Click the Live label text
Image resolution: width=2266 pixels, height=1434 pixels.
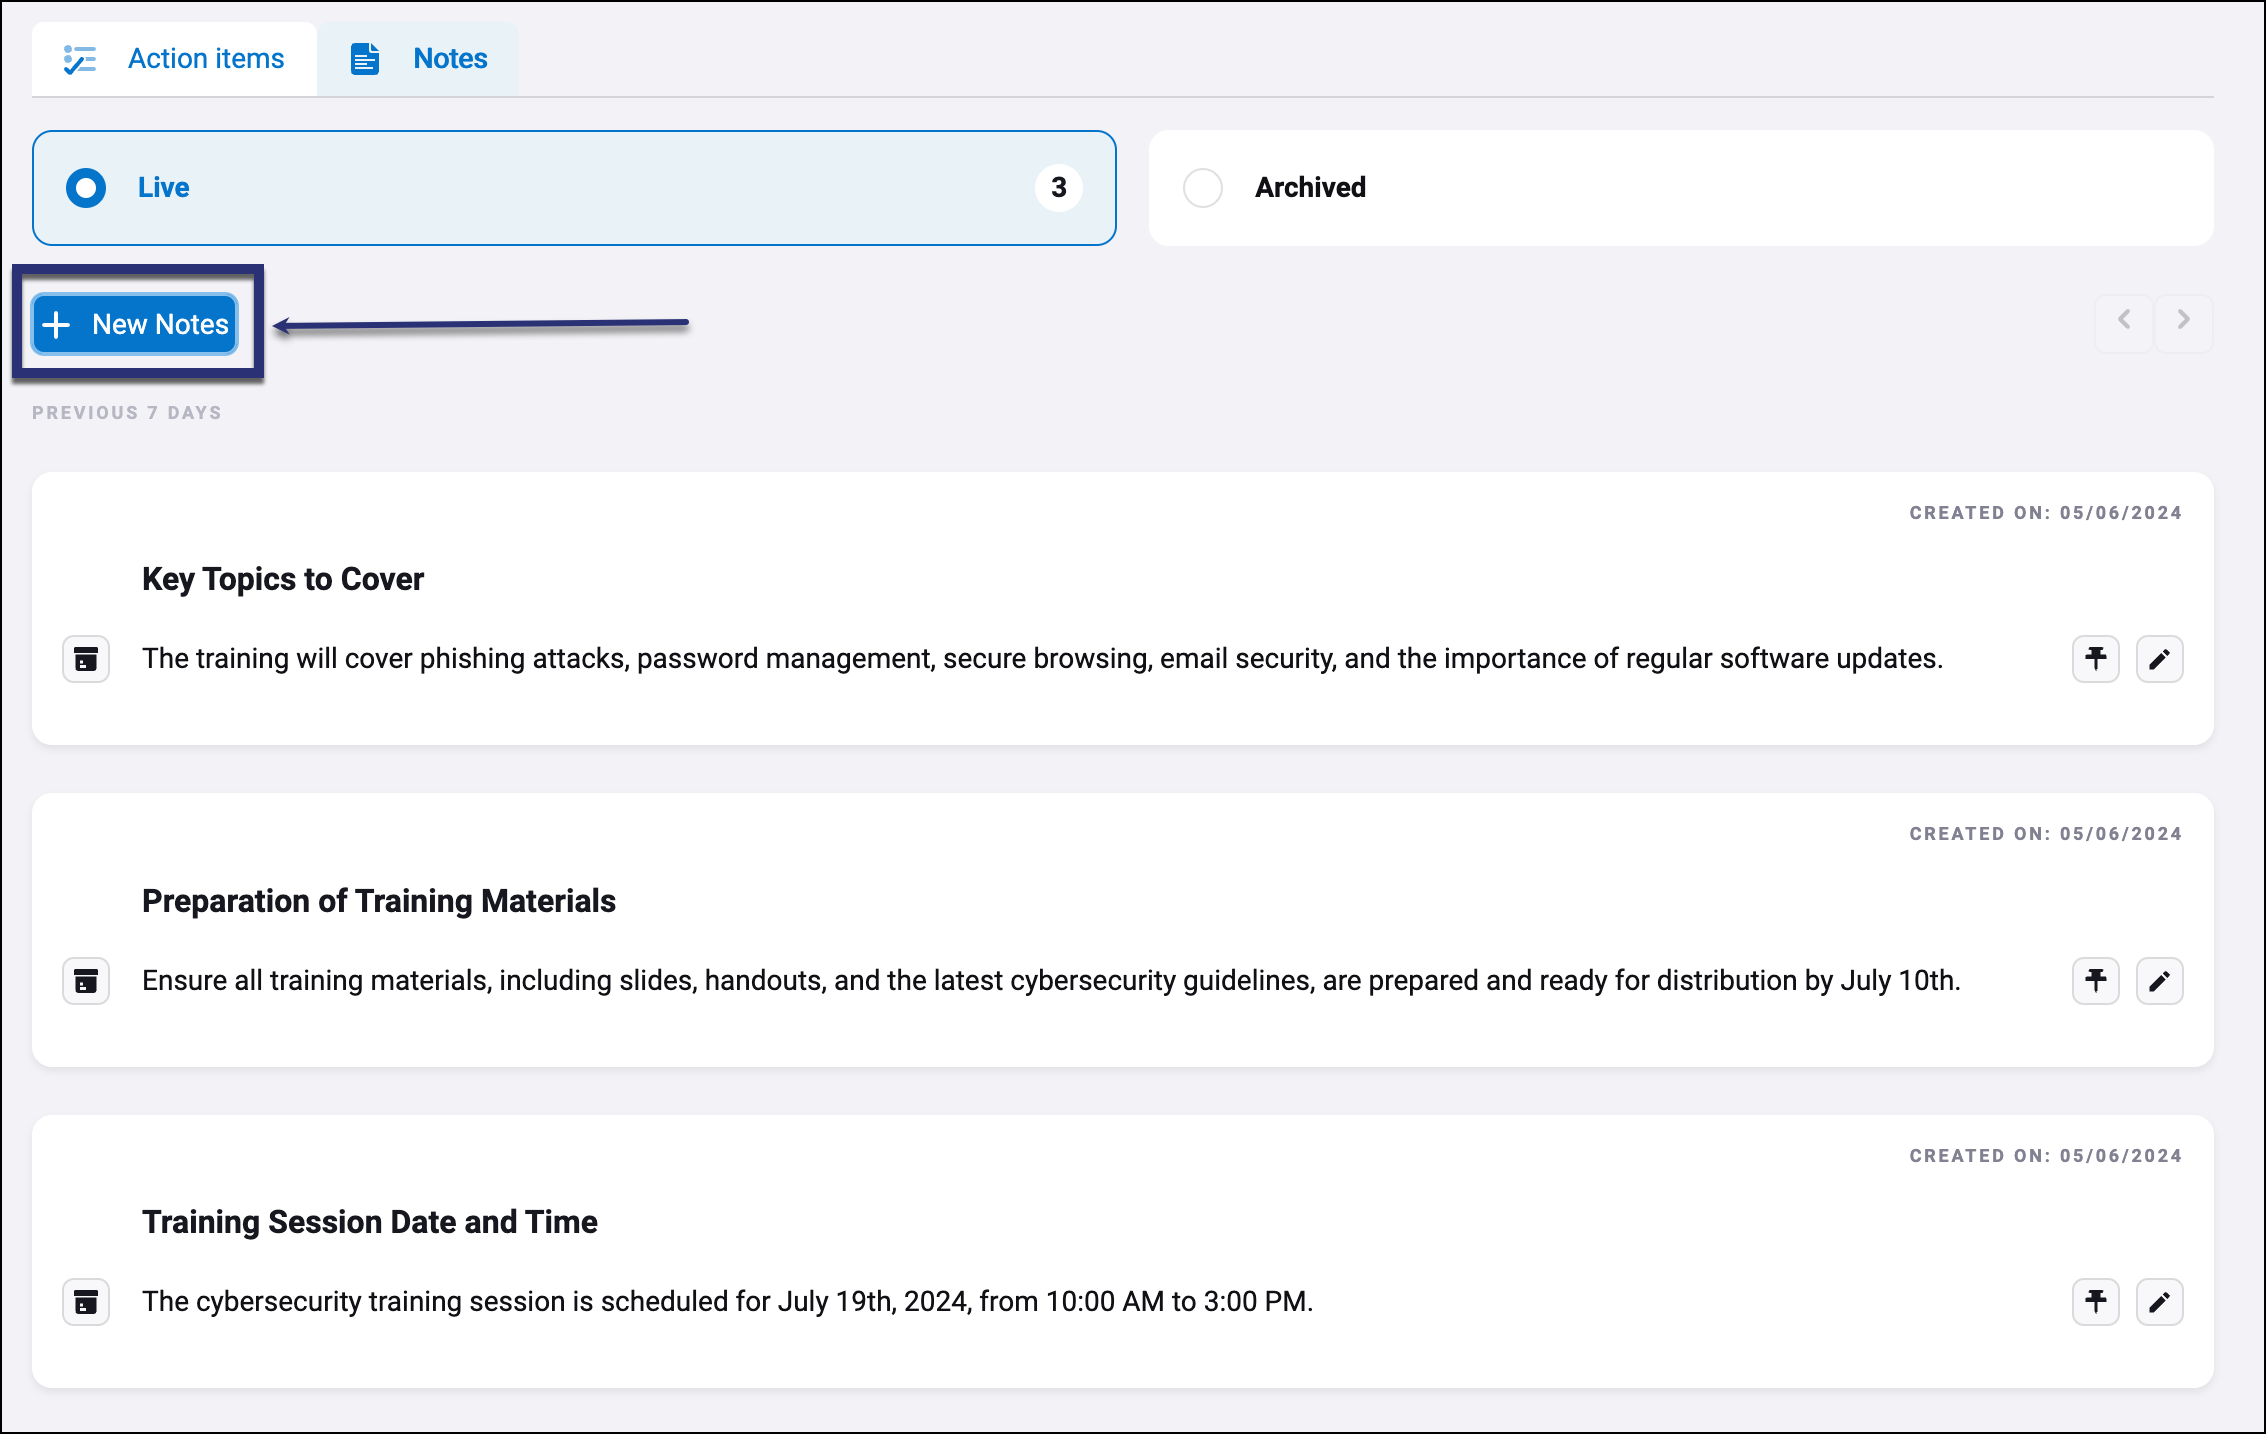coord(164,188)
